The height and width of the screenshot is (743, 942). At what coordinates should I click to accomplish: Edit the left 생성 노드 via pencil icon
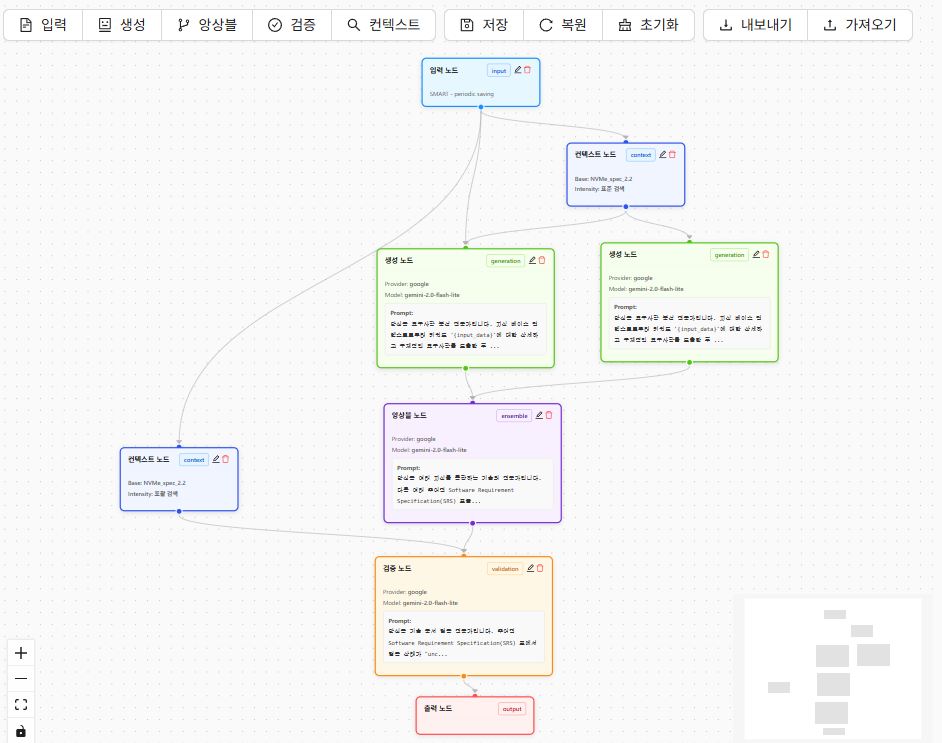click(x=532, y=260)
